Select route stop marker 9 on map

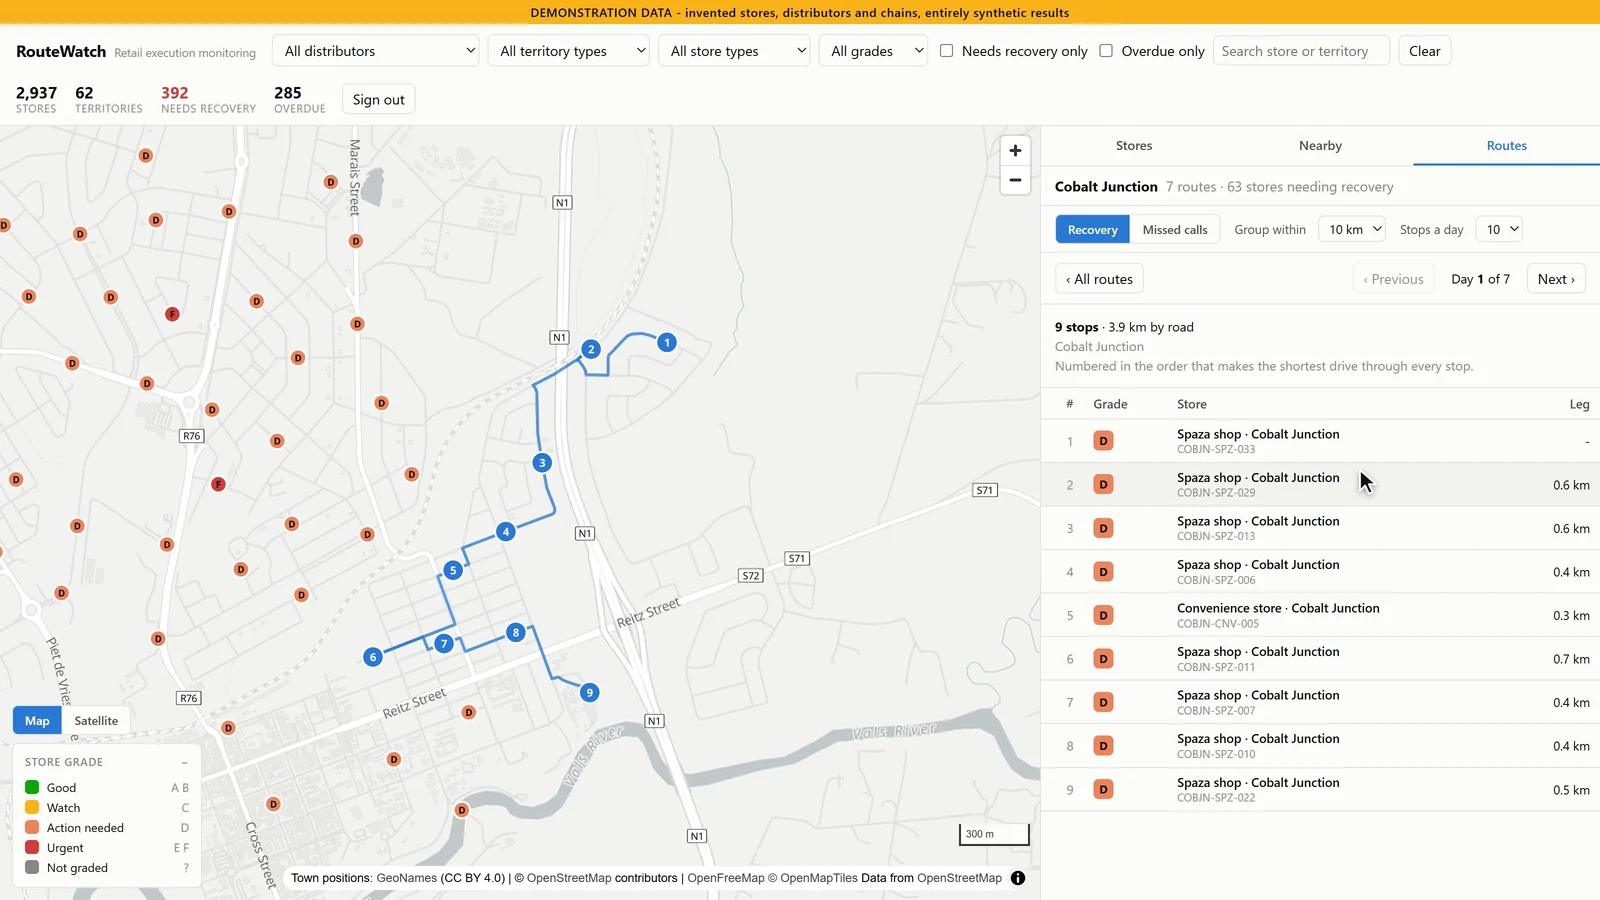[590, 692]
